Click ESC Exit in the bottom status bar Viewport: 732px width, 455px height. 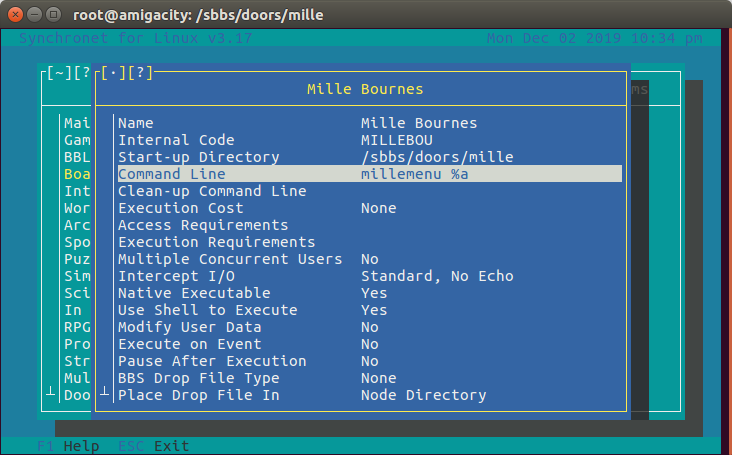click(x=153, y=446)
